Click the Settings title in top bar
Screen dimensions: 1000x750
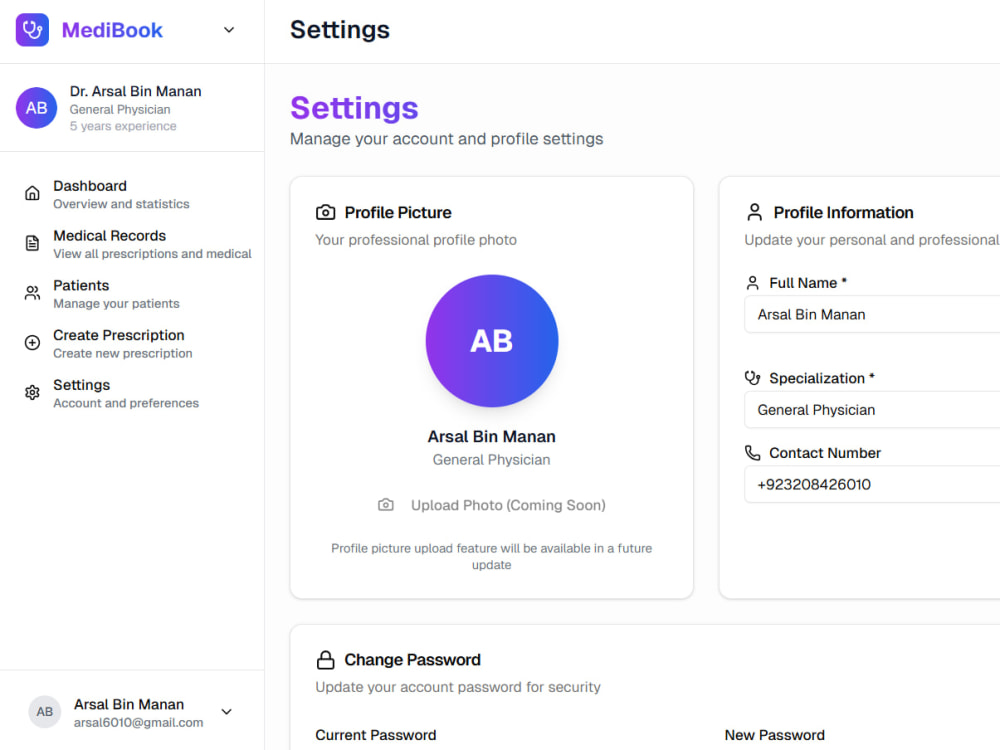coord(340,30)
